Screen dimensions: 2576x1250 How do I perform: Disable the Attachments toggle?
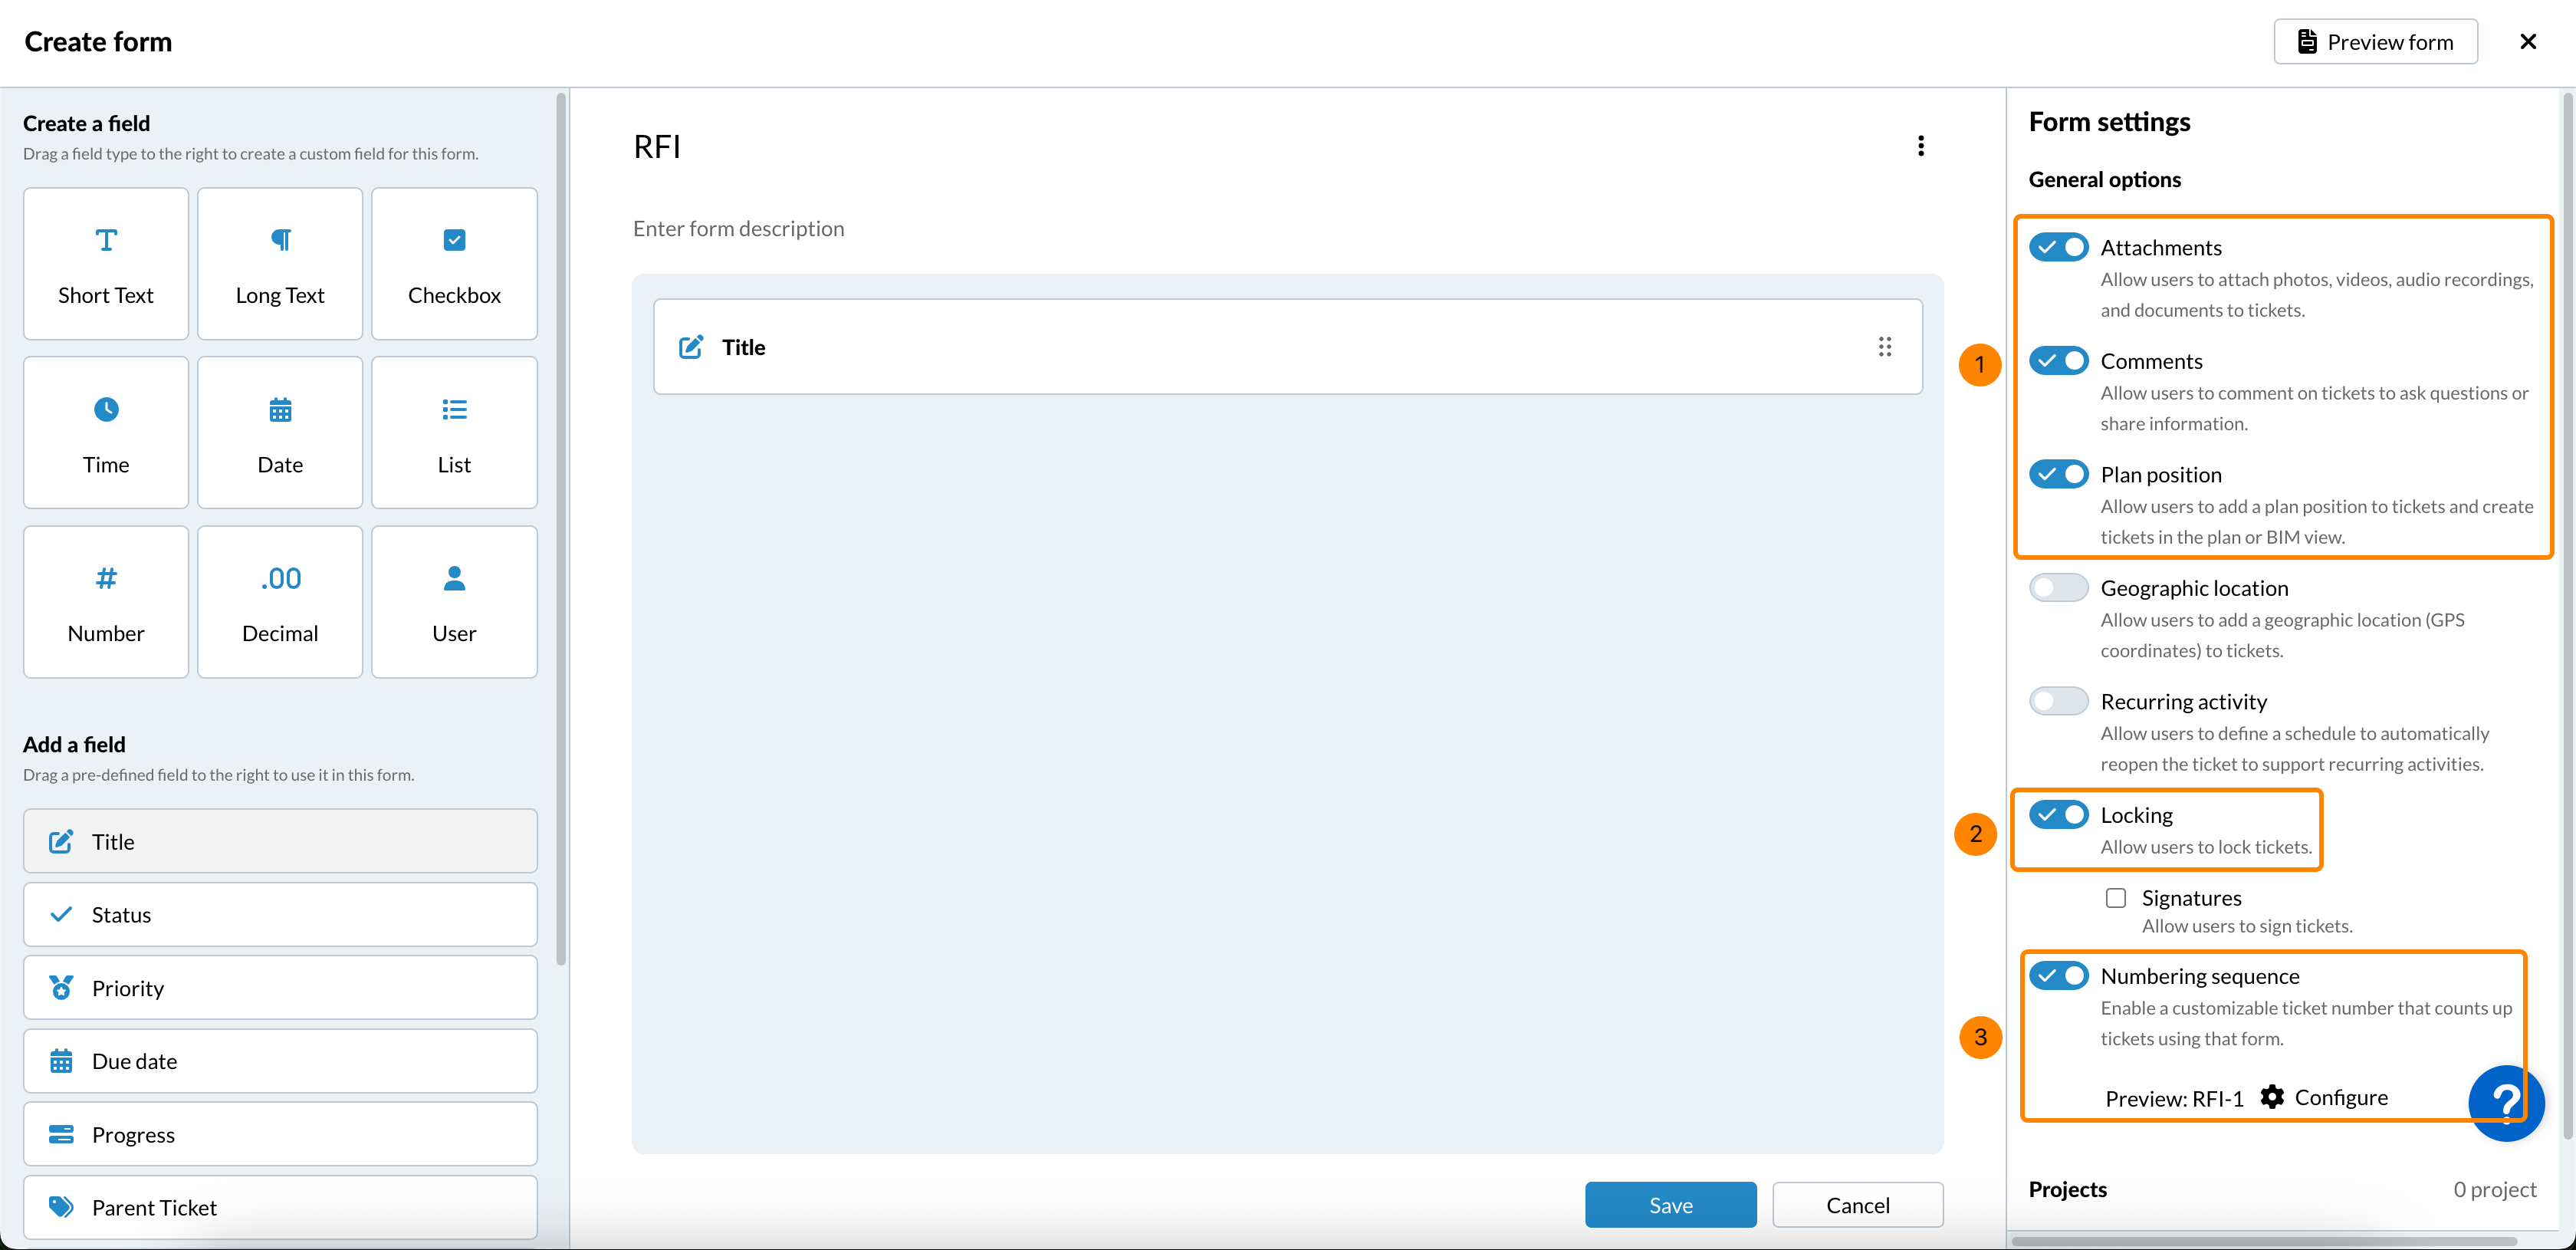pyautogui.click(x=2058, y=247)
